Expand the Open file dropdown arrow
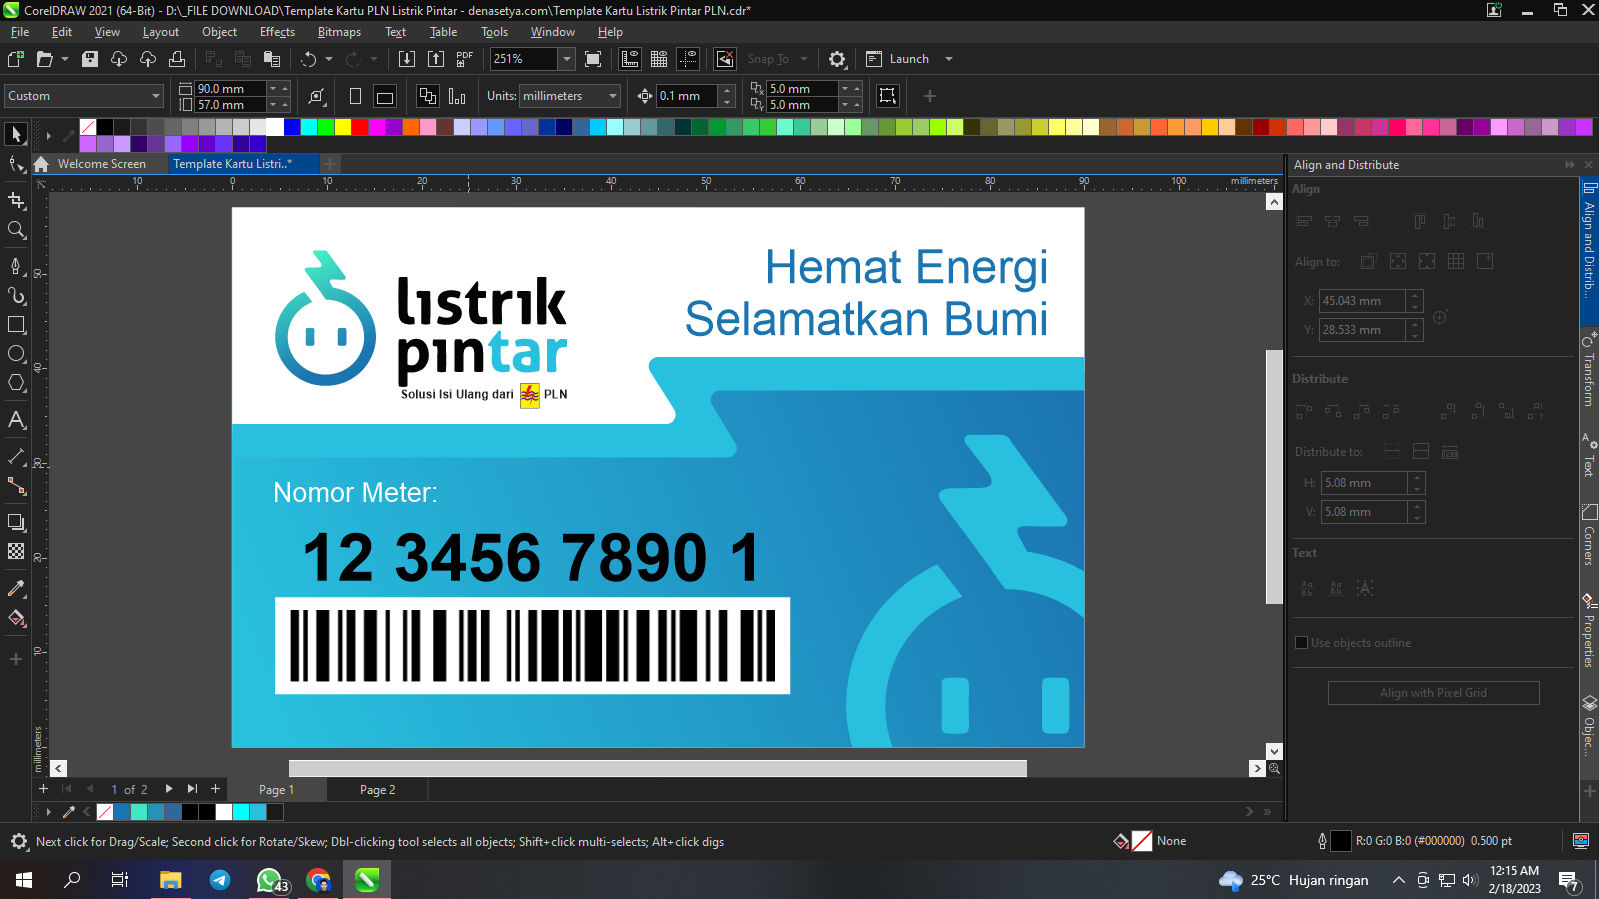Screen dimensions: 1599x899 coord(65,59)
